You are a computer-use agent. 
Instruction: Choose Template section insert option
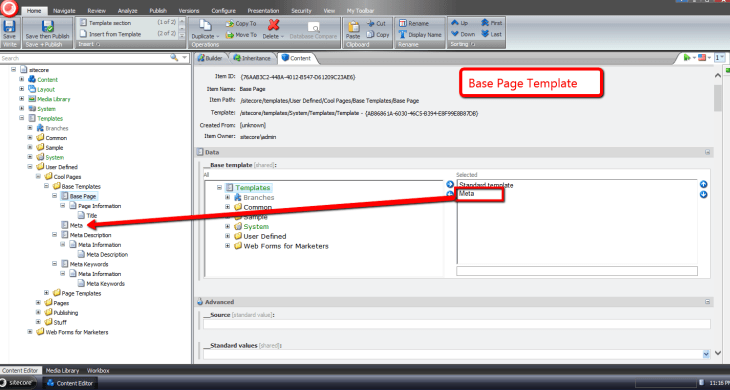tap(110, 23)
